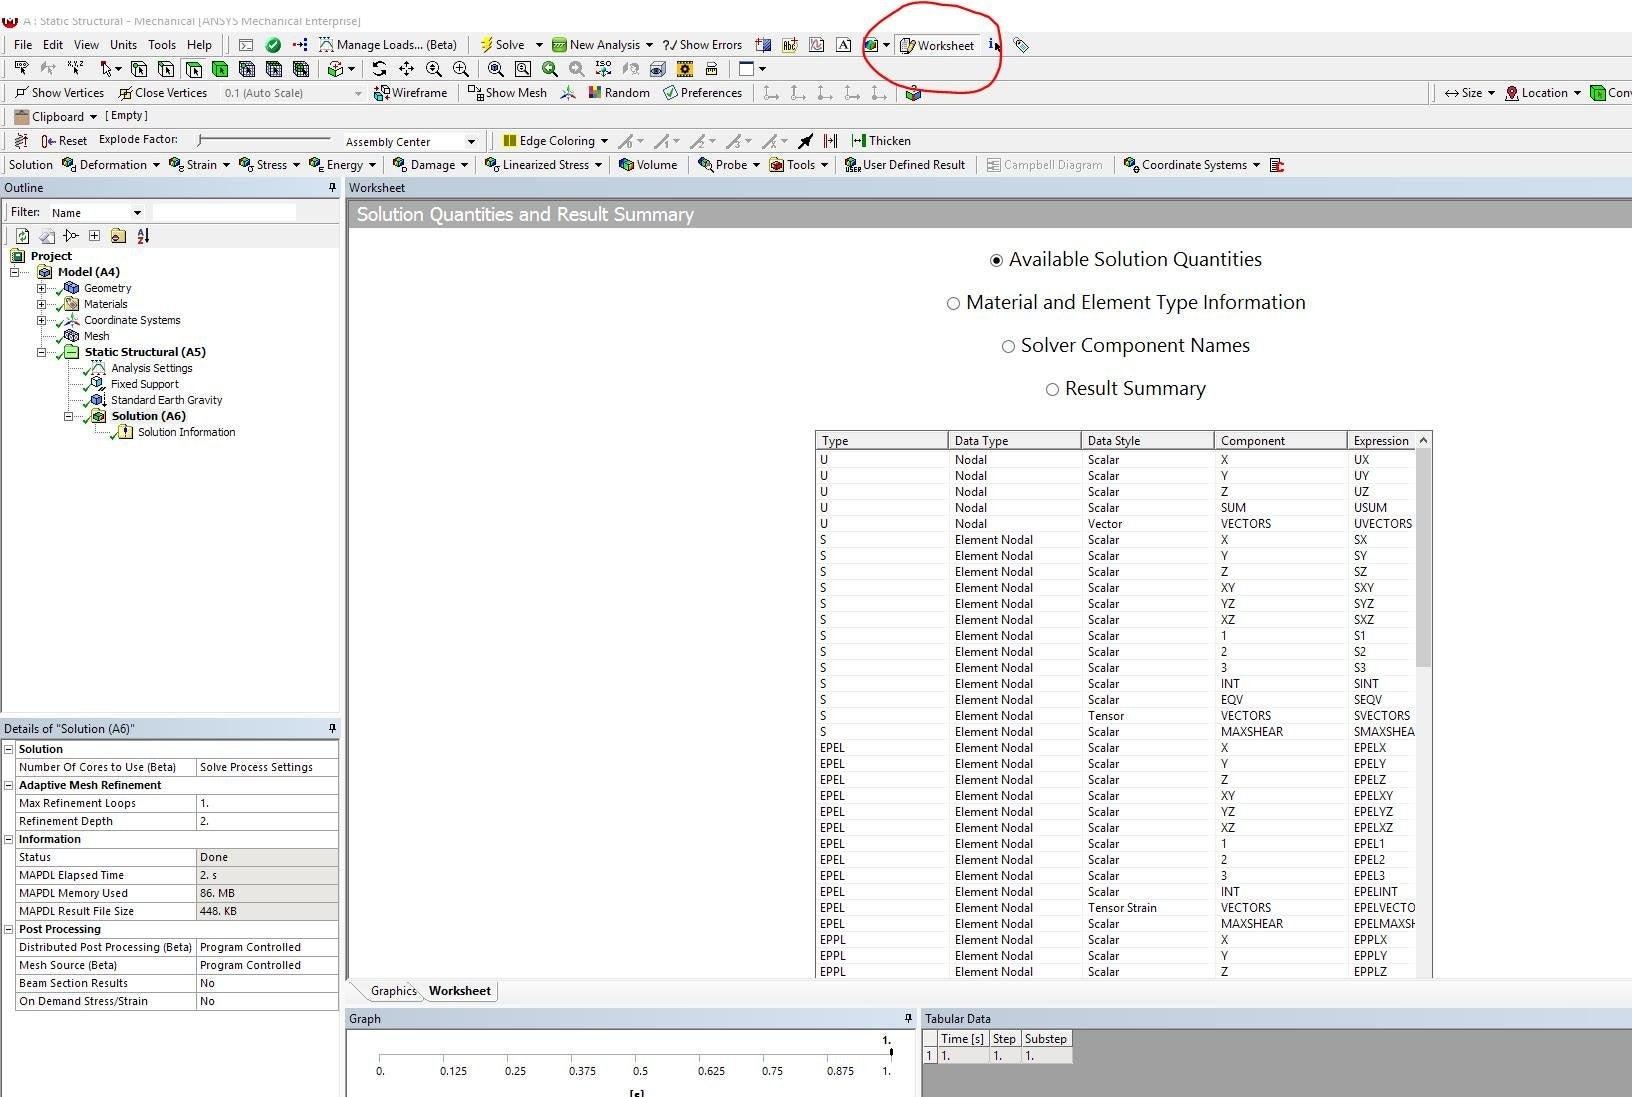Open the Deformation results menu

[x=111, y=165]
